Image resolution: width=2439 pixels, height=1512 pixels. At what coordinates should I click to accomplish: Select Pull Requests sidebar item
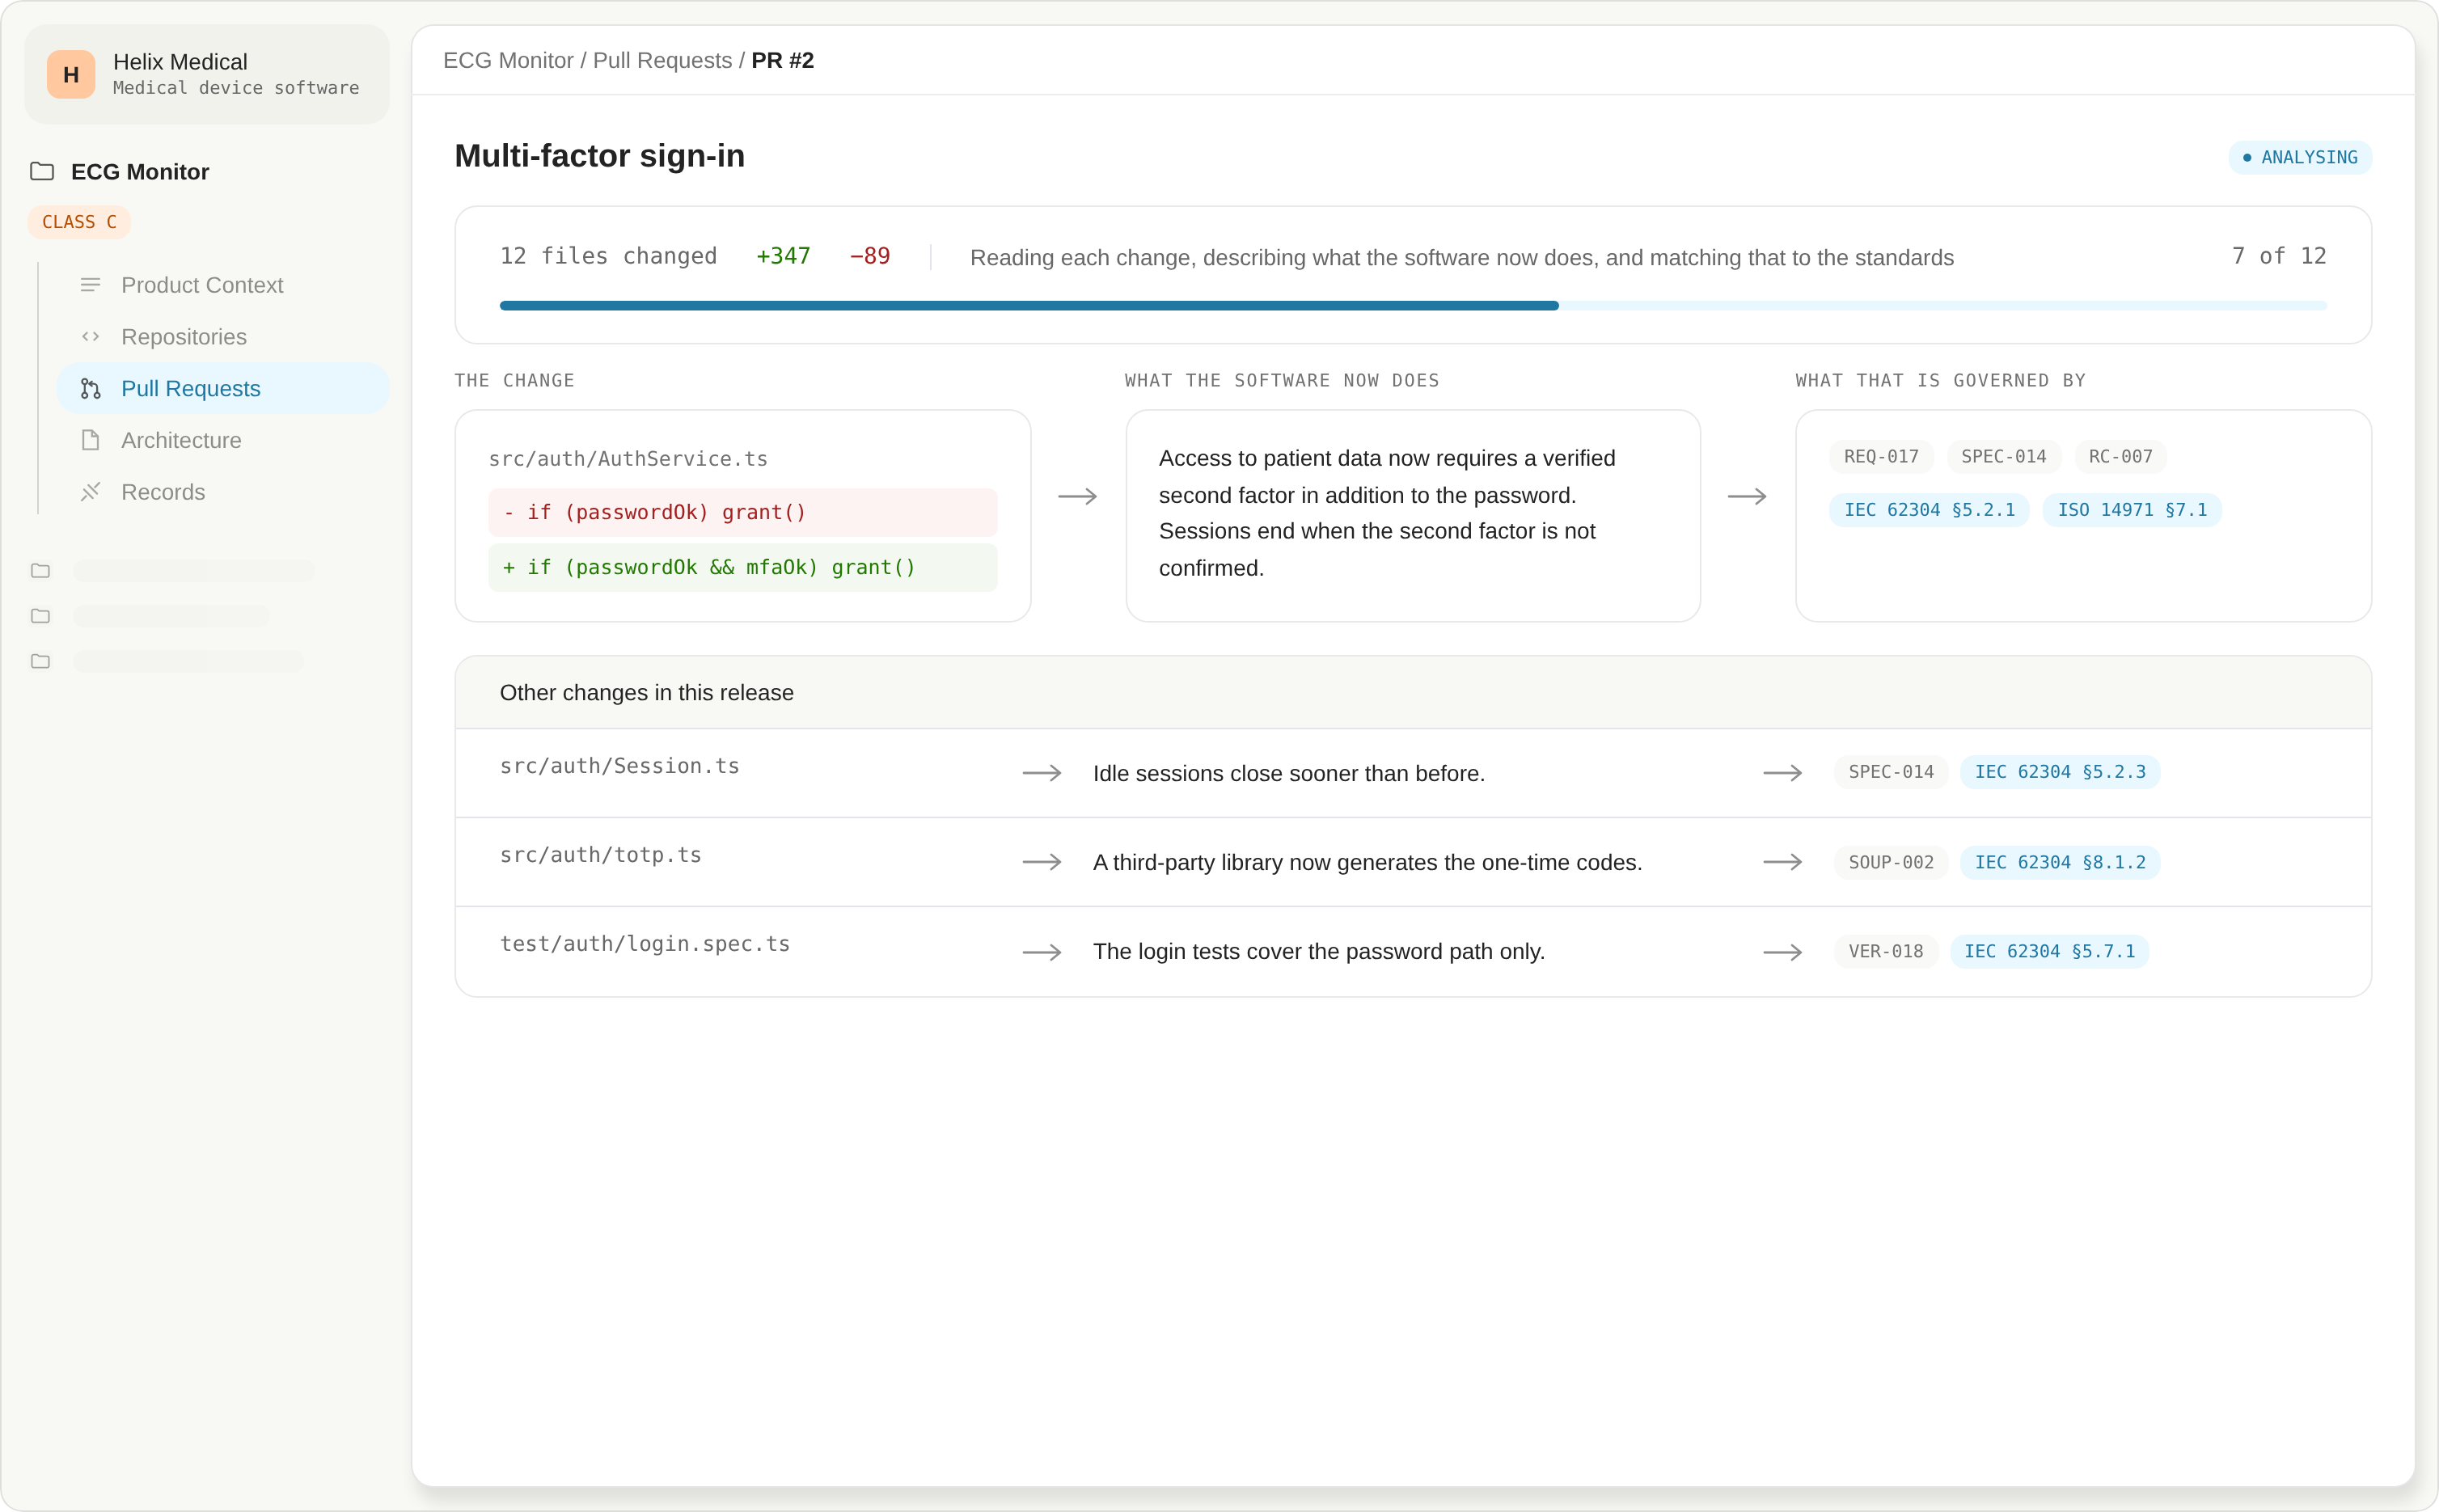(223, 388)
